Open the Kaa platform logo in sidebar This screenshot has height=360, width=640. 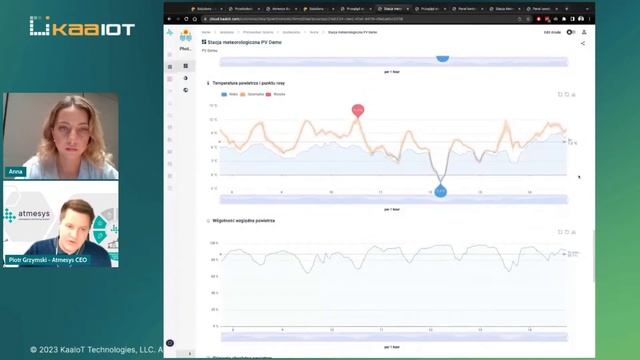coord(170,33)
